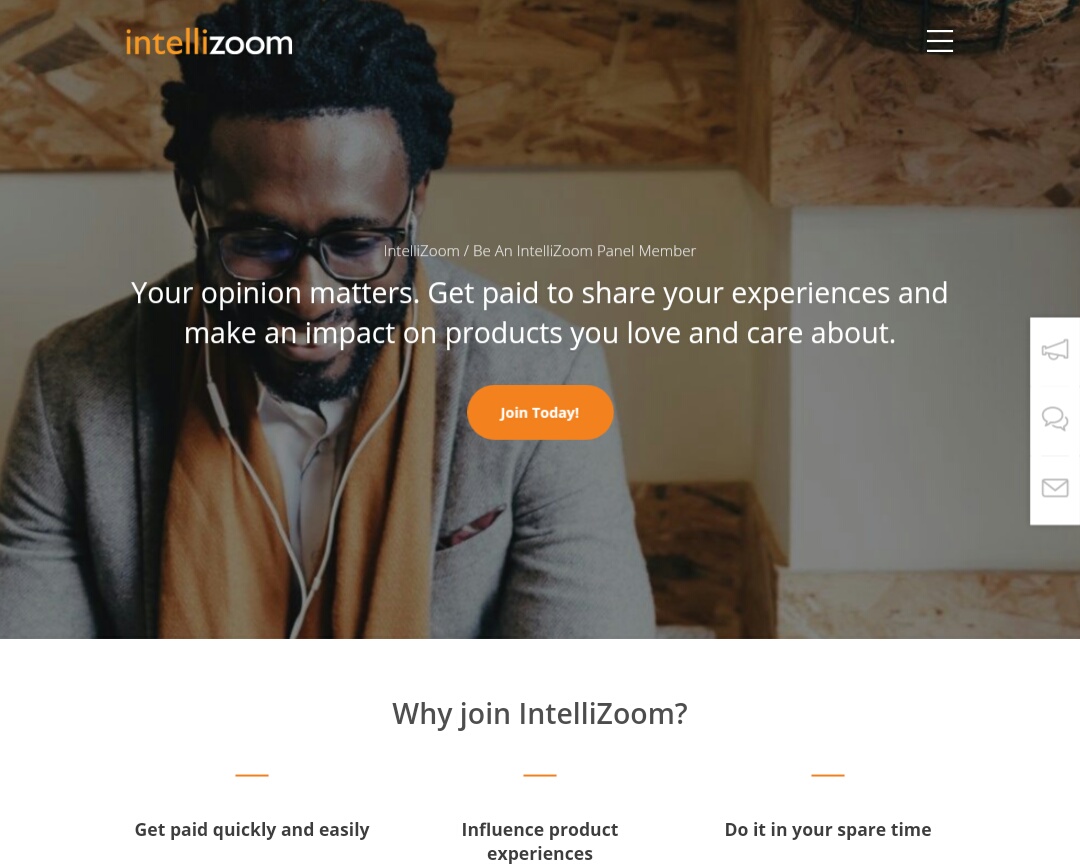Click the 'Why join IntelliZoom?' heading

[x=540, y=714]
